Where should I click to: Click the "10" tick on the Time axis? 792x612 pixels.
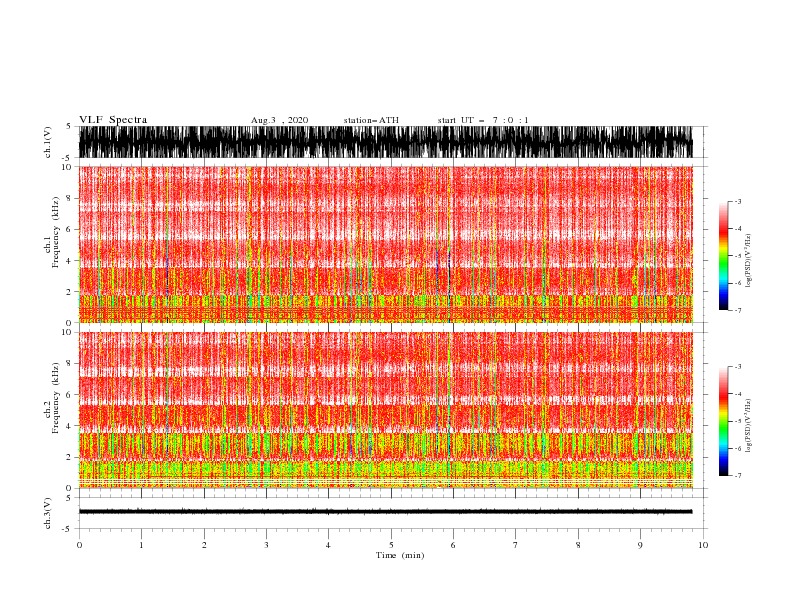click(703, 545)
